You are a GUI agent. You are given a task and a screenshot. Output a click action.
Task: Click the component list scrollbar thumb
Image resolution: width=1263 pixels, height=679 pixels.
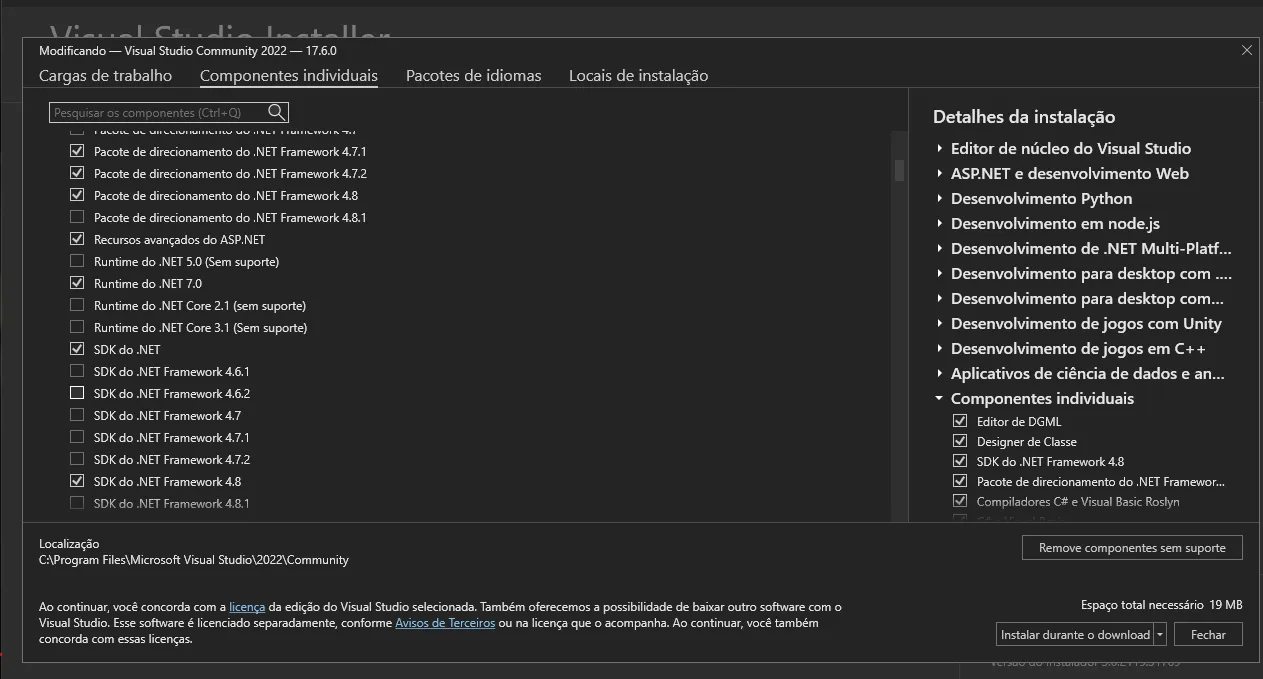899,170
